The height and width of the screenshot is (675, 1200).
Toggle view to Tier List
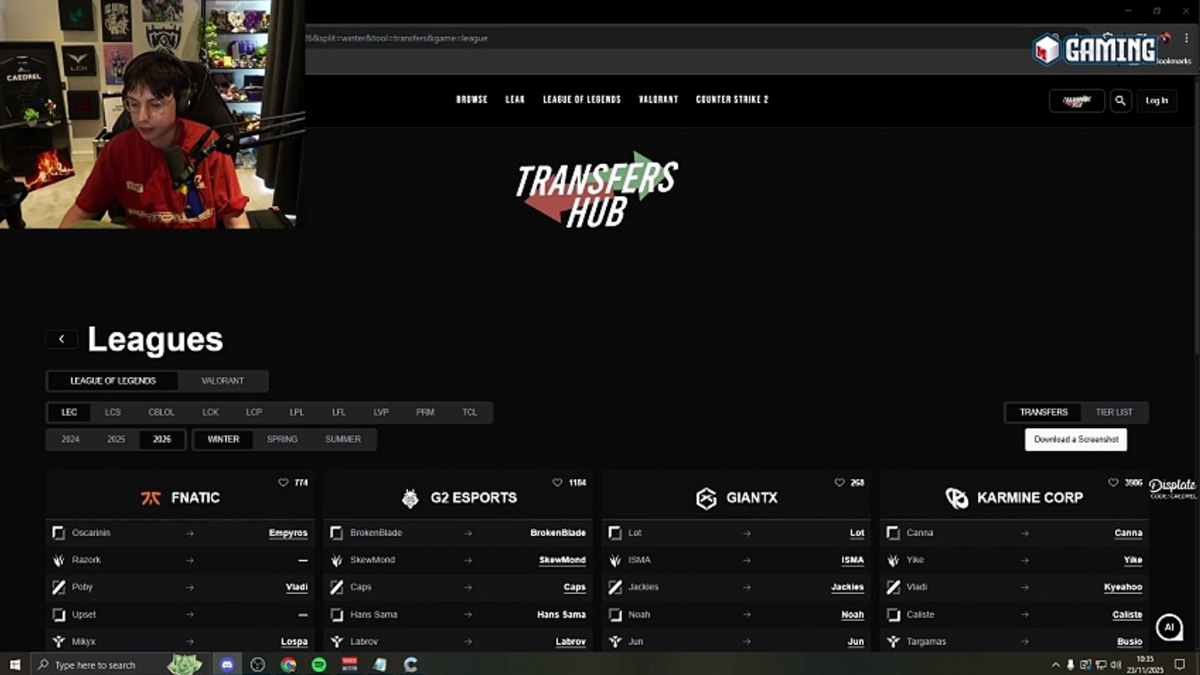coord(1114,412)
